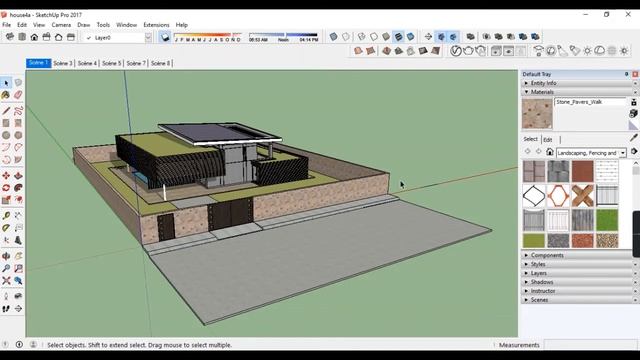Click the Sample Paint eyedropper icon
This screenshot has height=360, width=640.
[x=633, y=138]
